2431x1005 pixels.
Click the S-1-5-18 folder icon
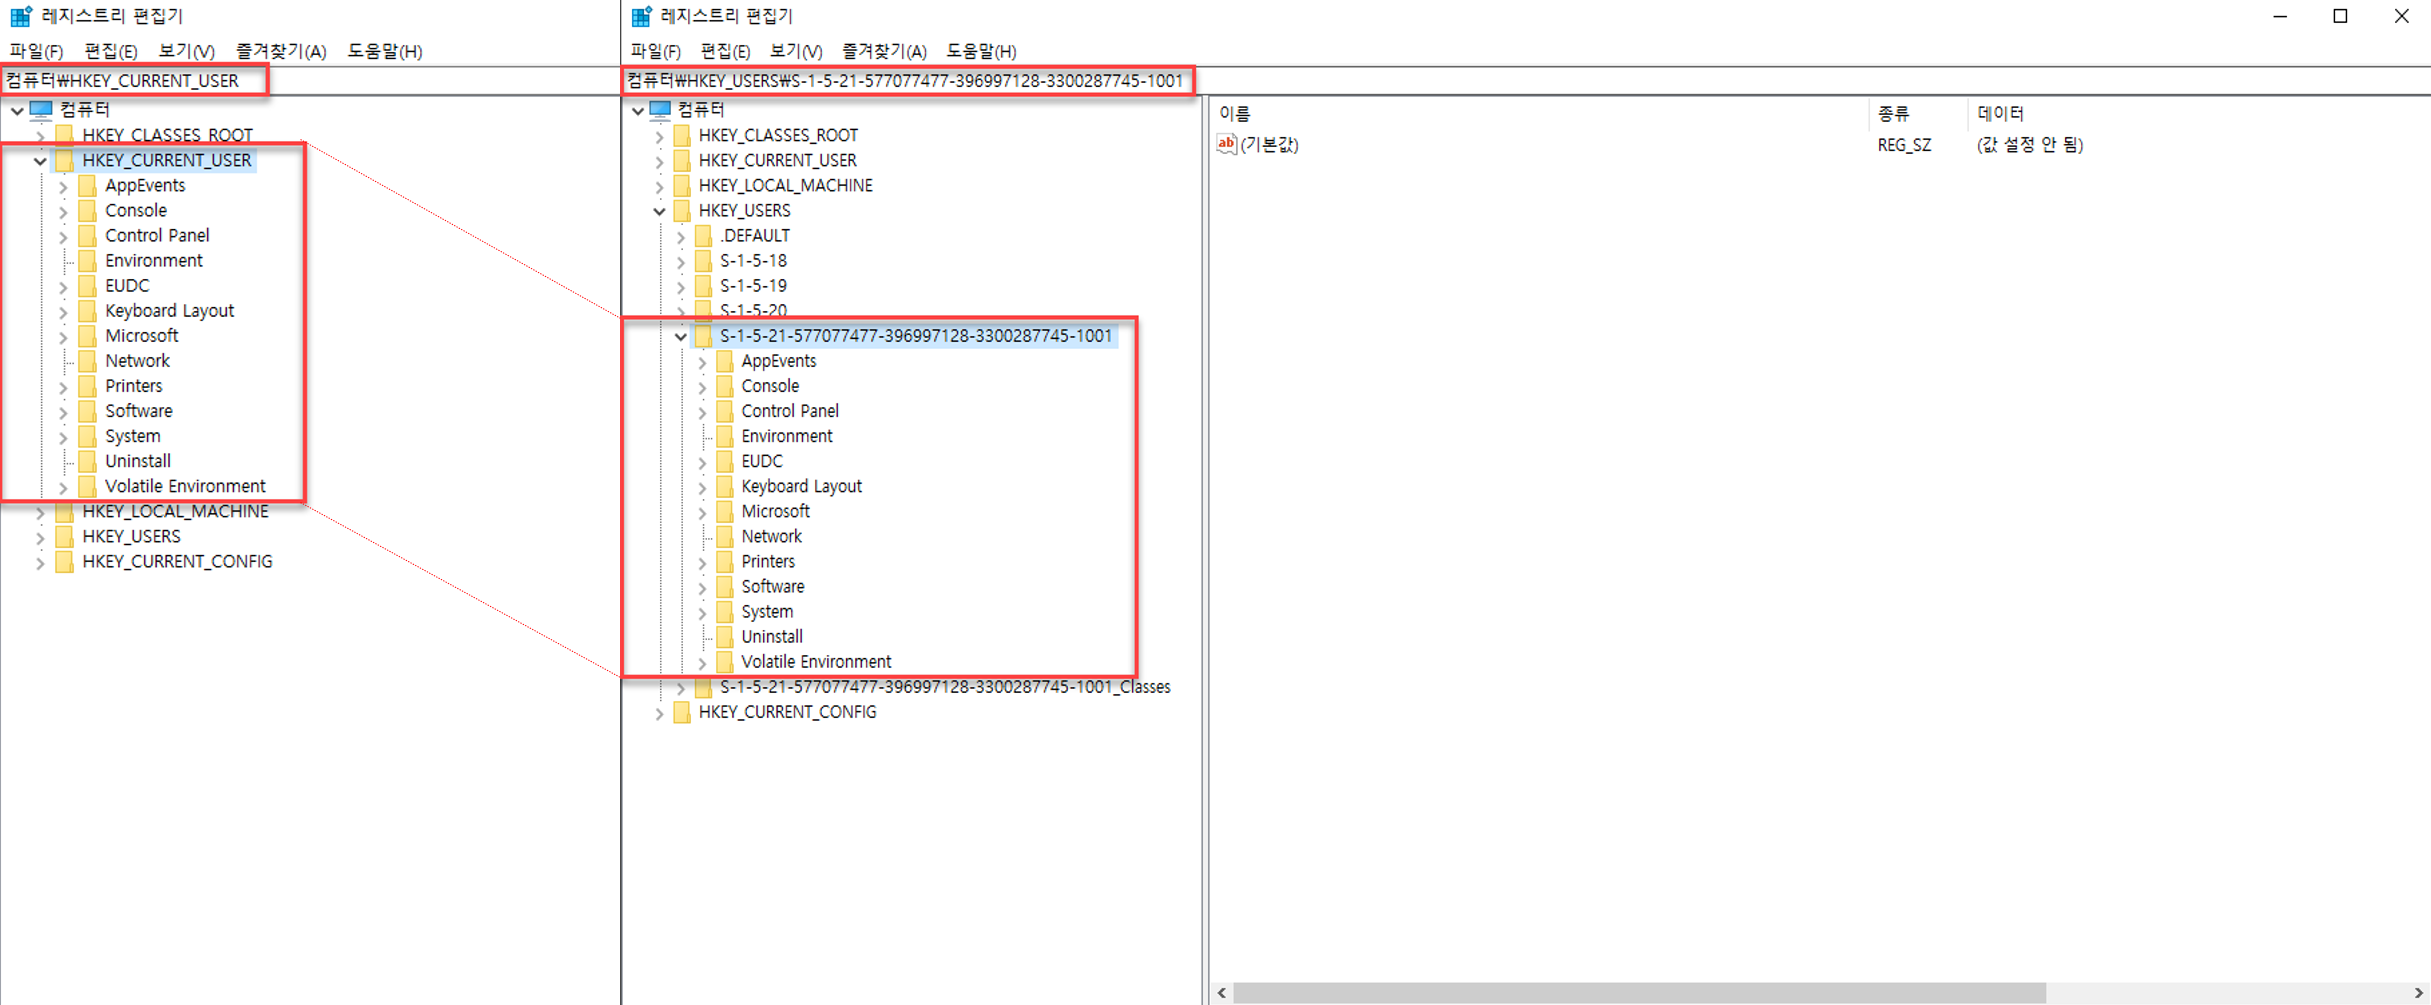click(703, 260)
